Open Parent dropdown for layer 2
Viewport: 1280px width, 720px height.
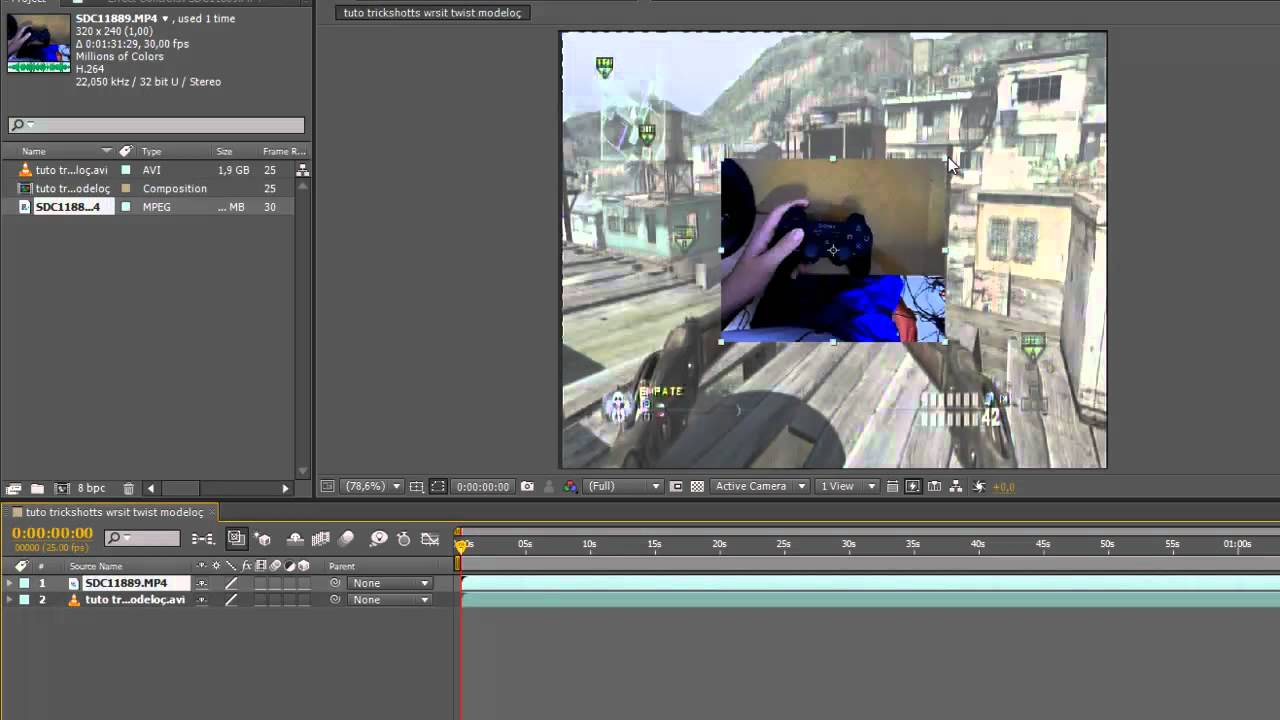(390, 600)
